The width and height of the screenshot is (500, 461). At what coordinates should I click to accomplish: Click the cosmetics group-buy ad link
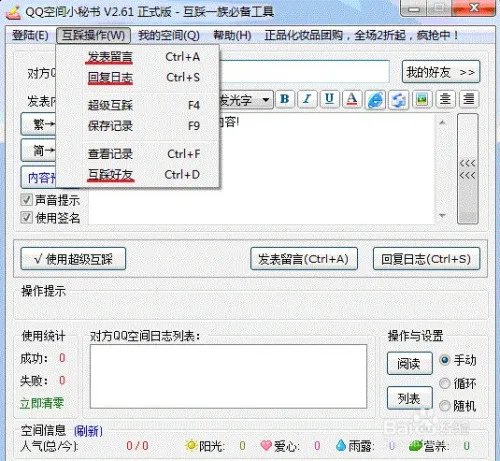click(x=361, y=35)
